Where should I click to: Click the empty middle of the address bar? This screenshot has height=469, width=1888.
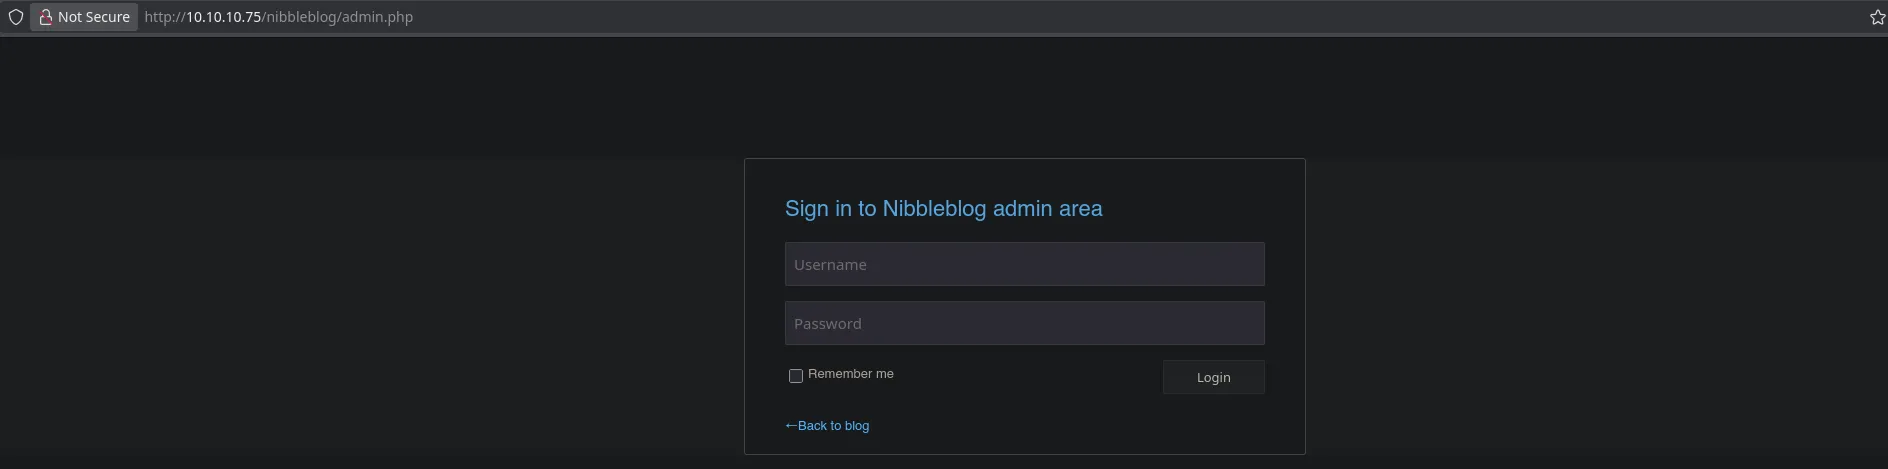click(x=1100, y=17)
